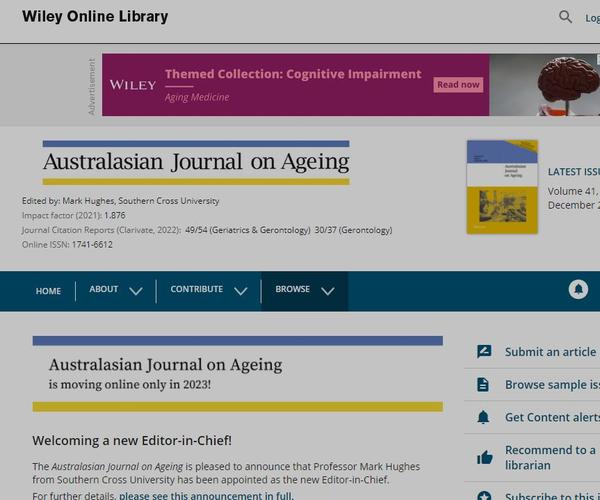Click the Impact factor 1.876 value
This screenshot has width=600, height=500.
[114, 215]
